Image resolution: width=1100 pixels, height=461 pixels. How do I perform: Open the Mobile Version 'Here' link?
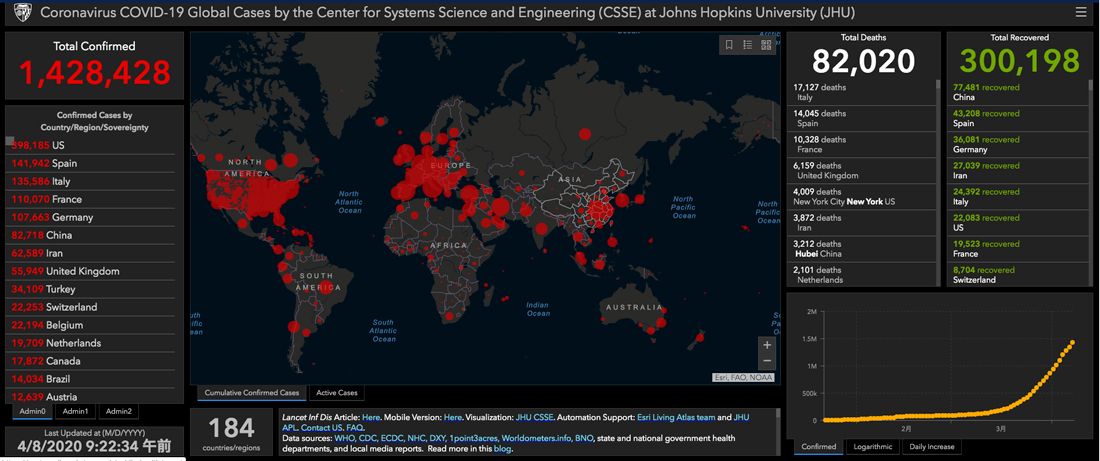point(452,417)
